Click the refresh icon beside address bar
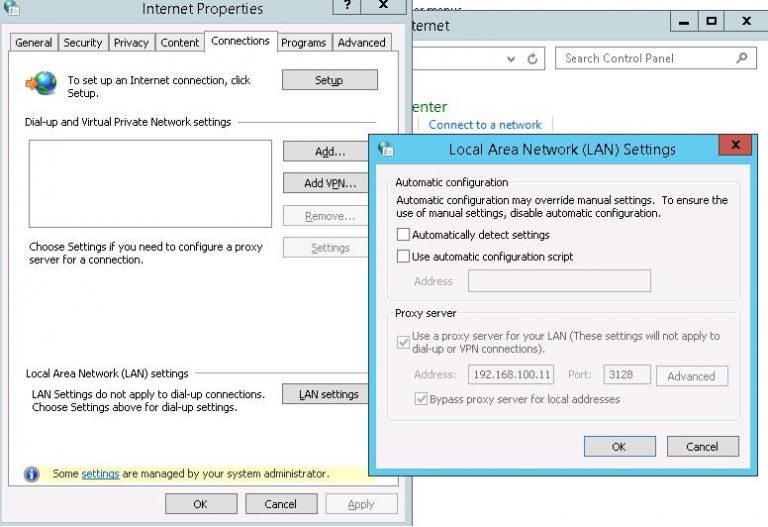The image size is (768, 527). click(532, 59)
